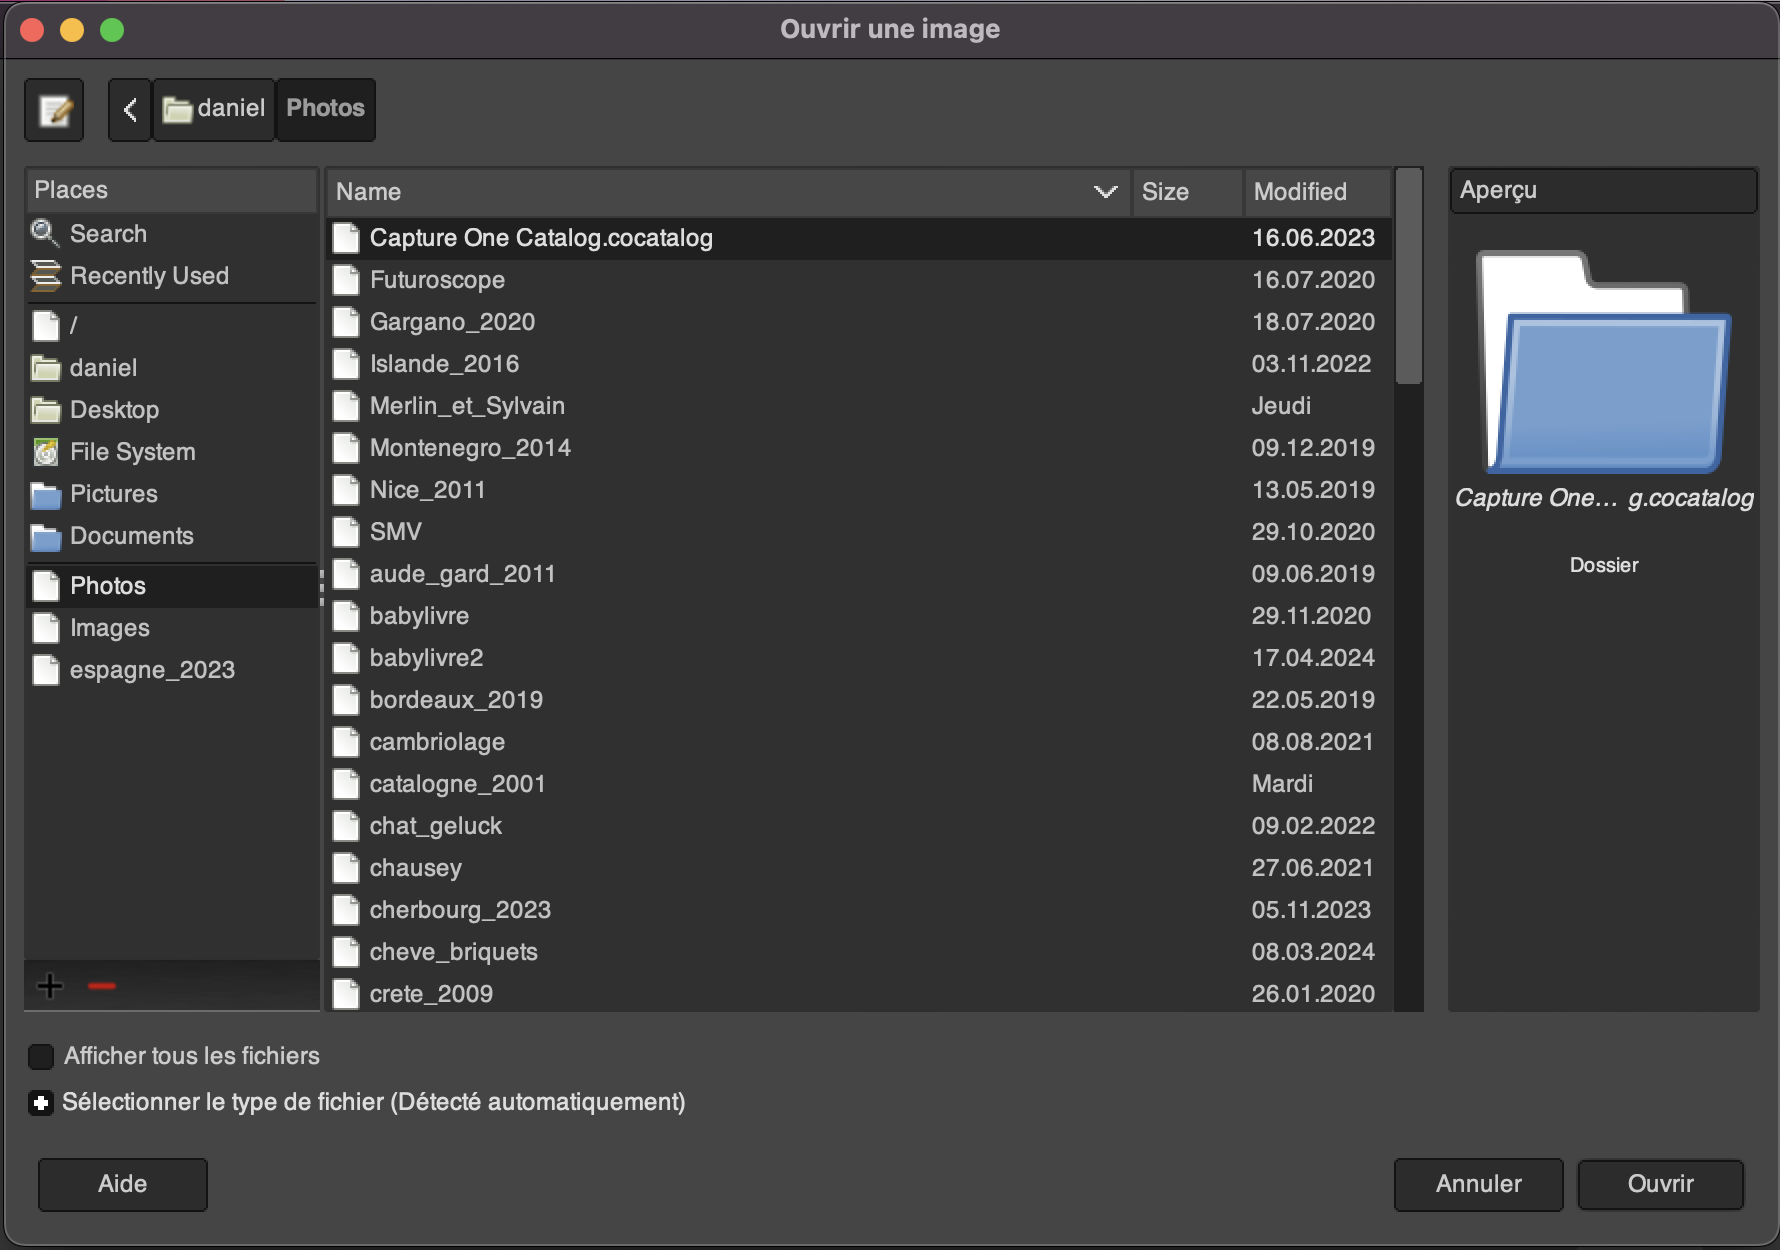1780x1250 pixels.
Task: Click the type-a-filename pencil icon
Action: click(x=54, y=110)
